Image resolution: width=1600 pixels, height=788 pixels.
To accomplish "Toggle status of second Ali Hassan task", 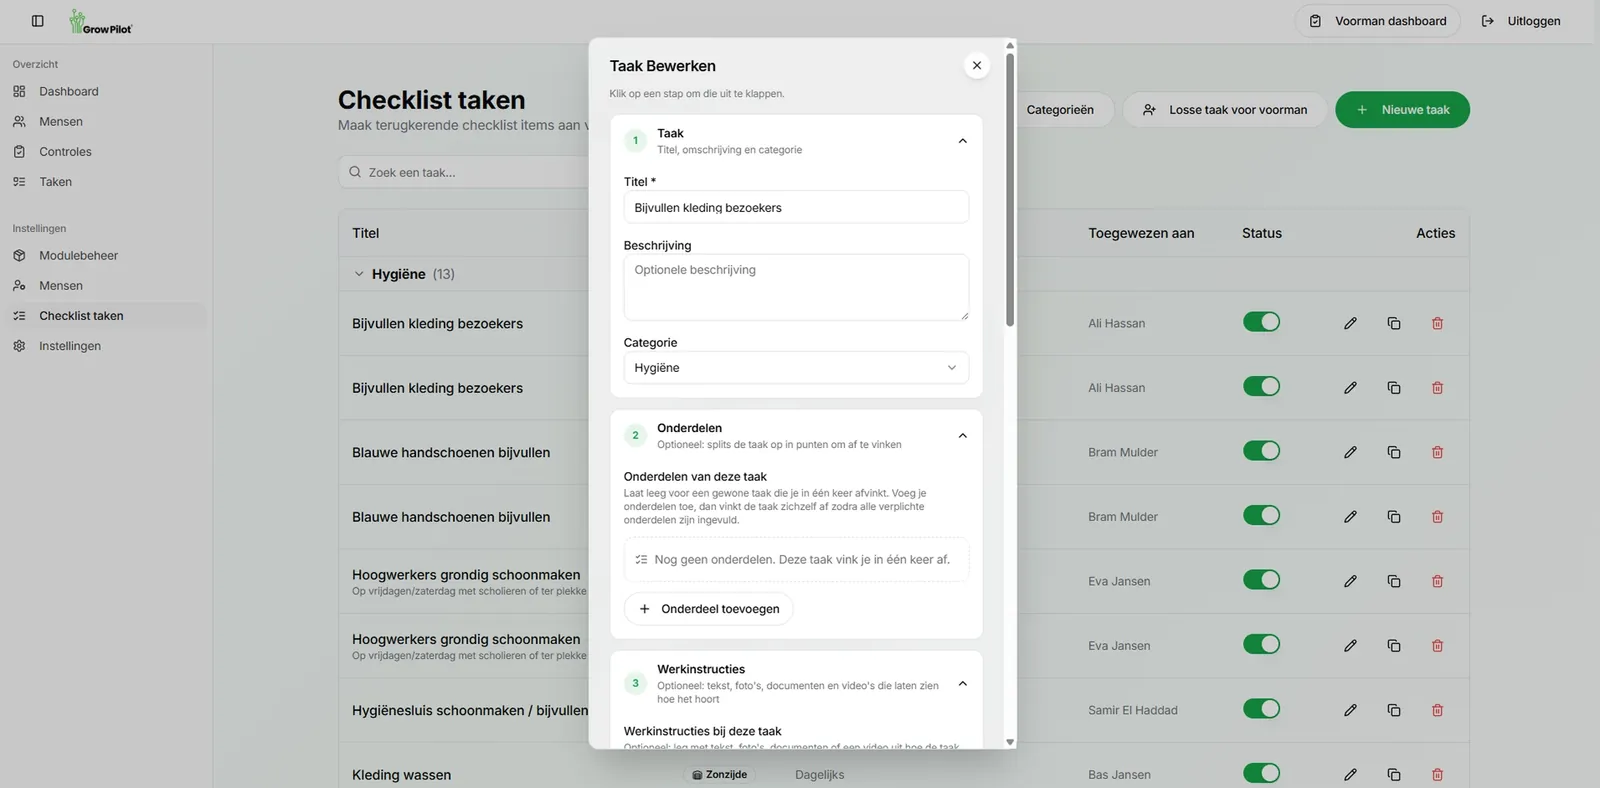I will click(1261, 386).
